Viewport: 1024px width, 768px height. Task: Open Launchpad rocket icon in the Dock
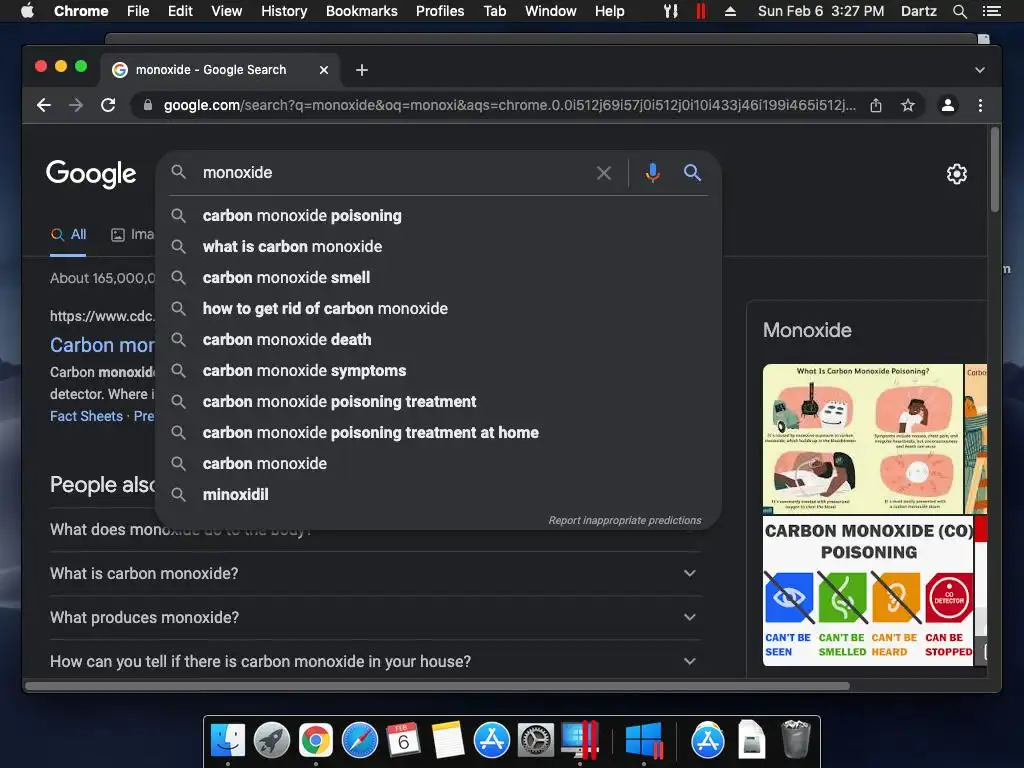click(x=272, y=741)
